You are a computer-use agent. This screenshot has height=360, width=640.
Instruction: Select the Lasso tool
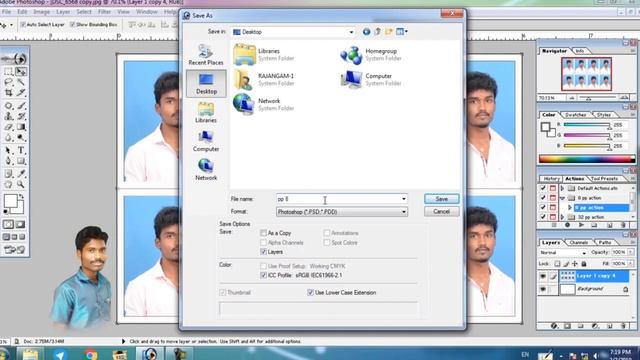coord(8,82)
